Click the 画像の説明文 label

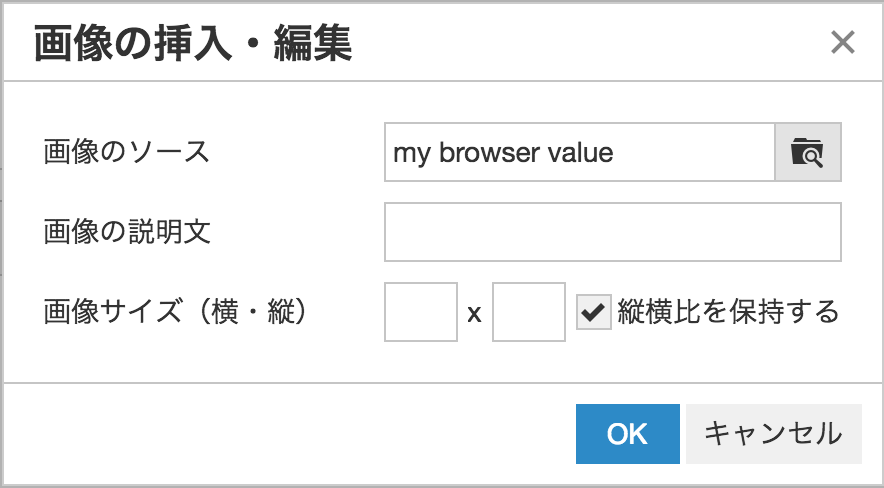pos(127,232)
